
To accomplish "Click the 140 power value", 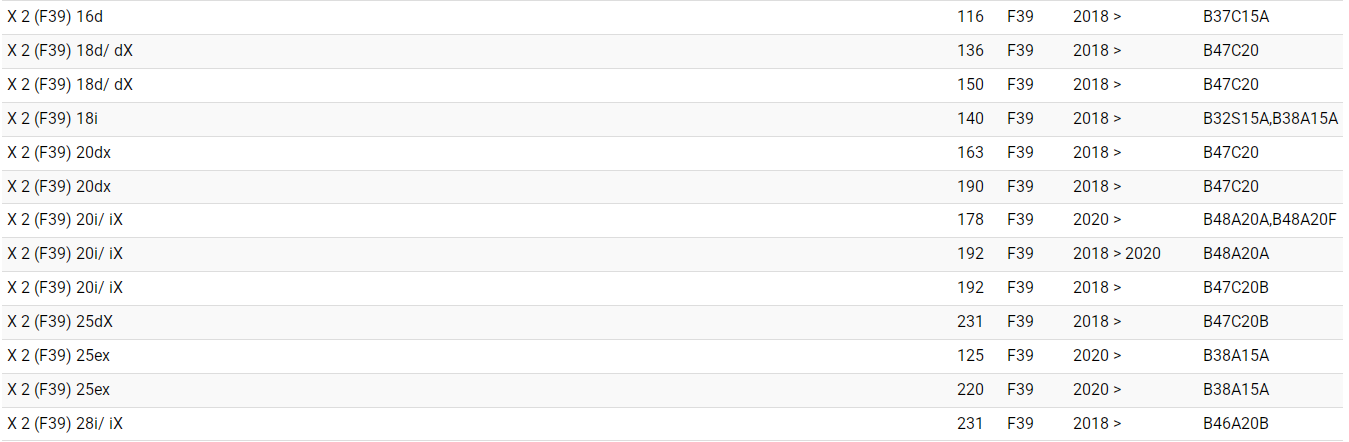I will (970, 119).
